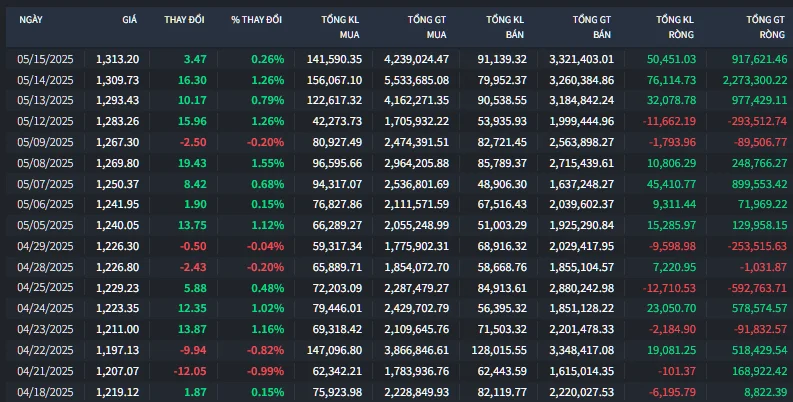The image size is (793, 402).
Task: Click the change value -12.05
Action: pos(190,371)
